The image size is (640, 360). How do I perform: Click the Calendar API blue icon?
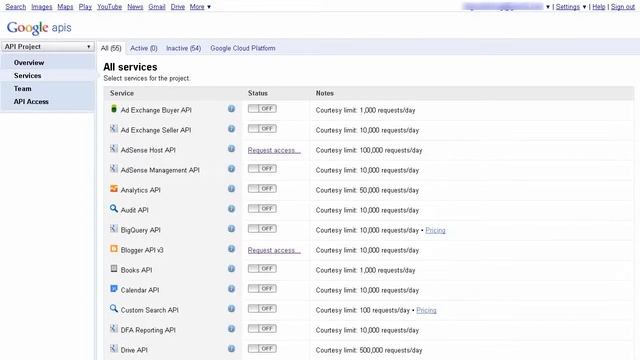tap(114, 289)
